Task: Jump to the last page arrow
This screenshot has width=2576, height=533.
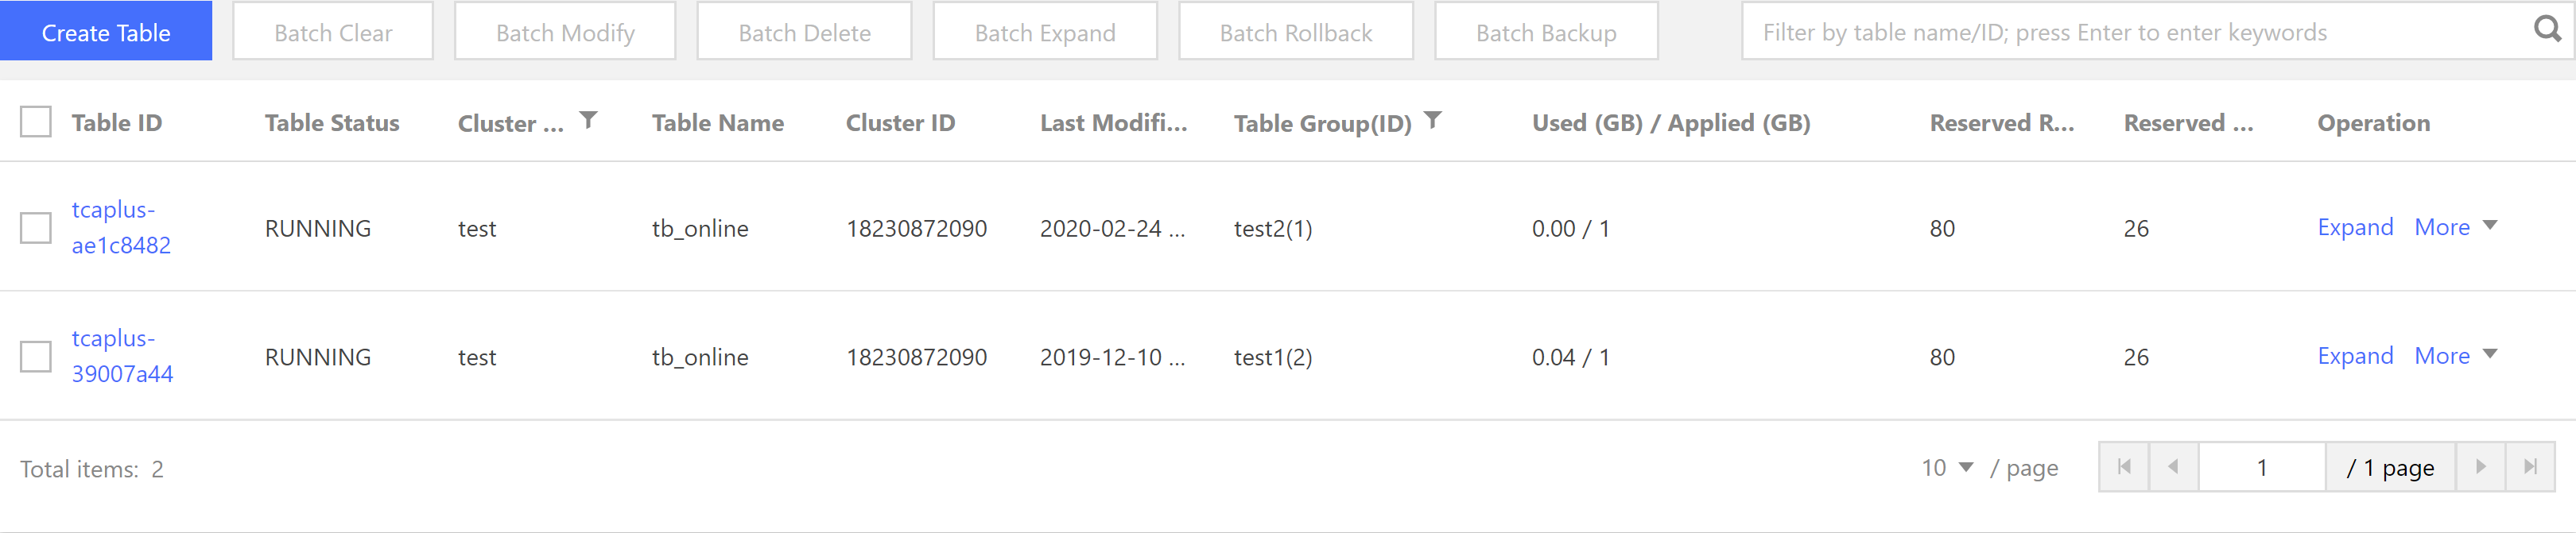Action: [2530, 467]
